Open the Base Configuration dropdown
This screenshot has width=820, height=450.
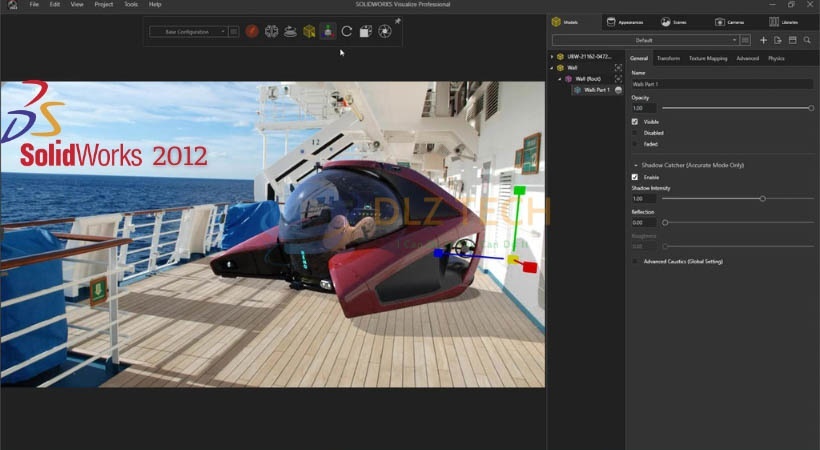pyautogui.click(x=188, y=32)
